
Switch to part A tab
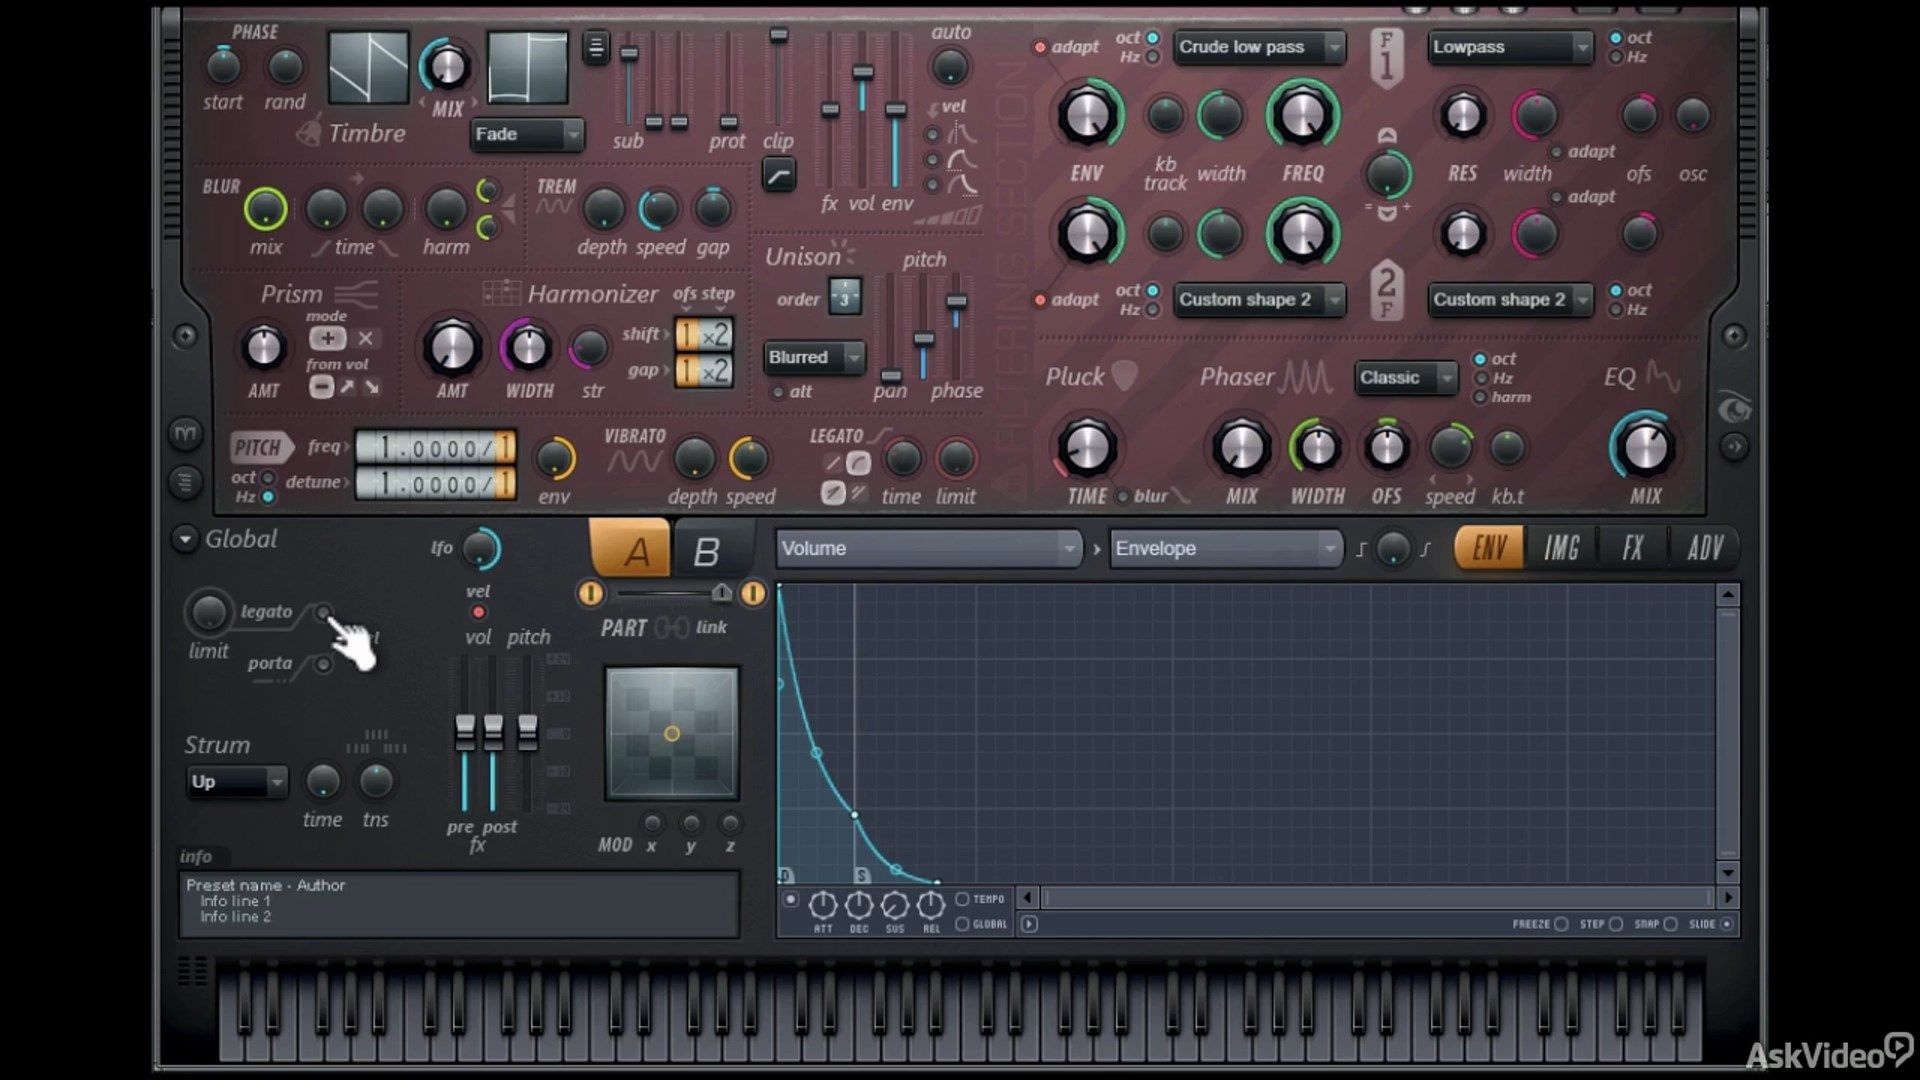[x=630, y=549]
